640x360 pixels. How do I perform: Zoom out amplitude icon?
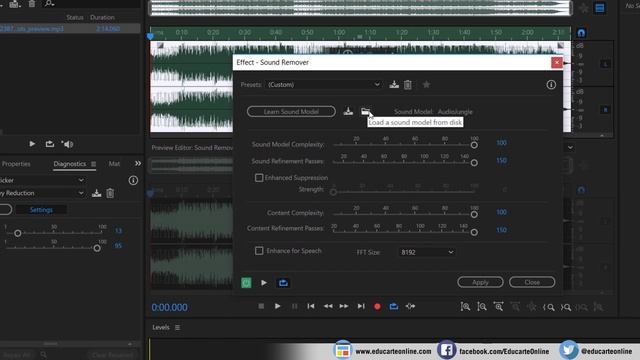click(x=482, y=307)
